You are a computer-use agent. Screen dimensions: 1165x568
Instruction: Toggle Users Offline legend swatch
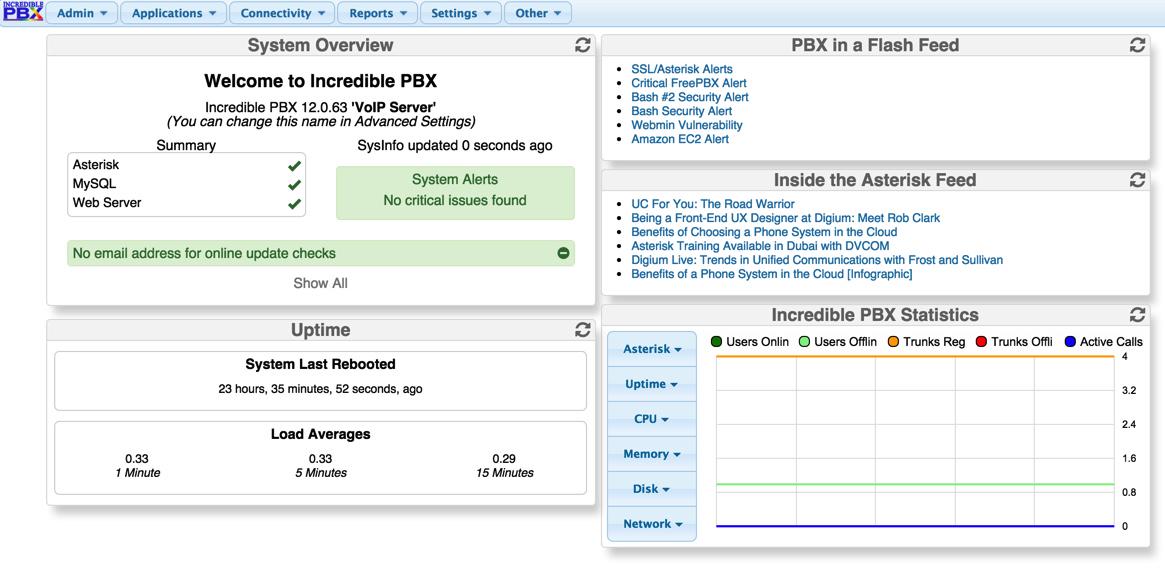pos(805,342)
